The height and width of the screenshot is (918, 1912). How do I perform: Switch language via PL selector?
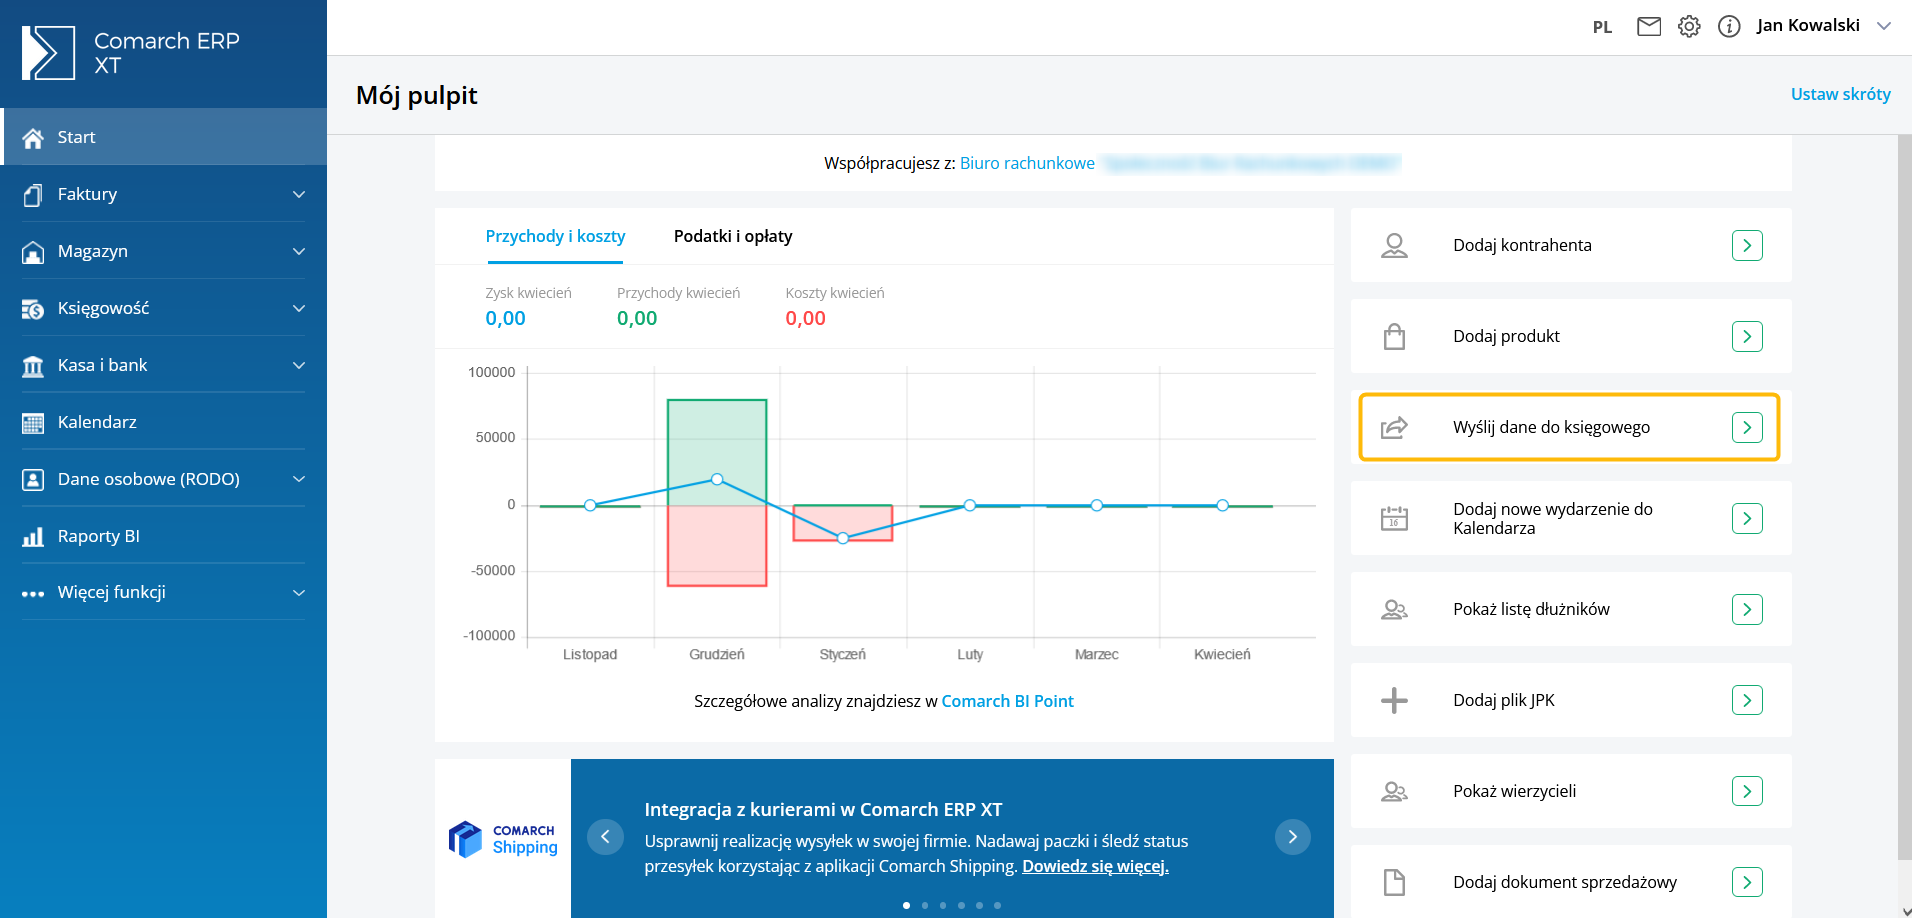pos(1602,27)
